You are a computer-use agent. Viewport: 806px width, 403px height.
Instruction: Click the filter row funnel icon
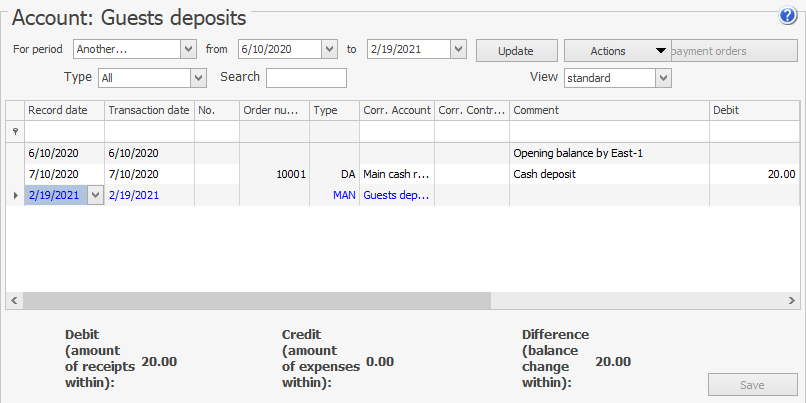point(14,131)
